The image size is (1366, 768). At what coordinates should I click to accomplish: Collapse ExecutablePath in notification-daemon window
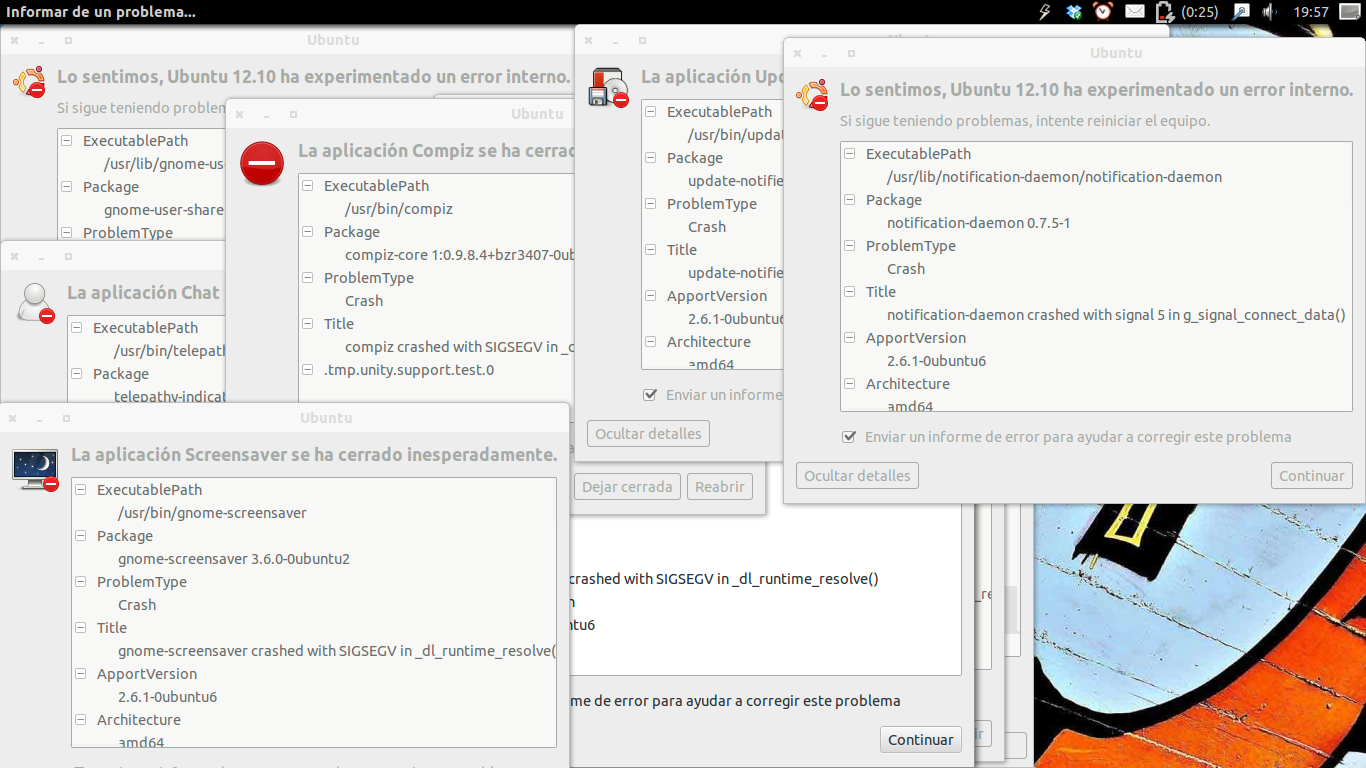point(850,154)
